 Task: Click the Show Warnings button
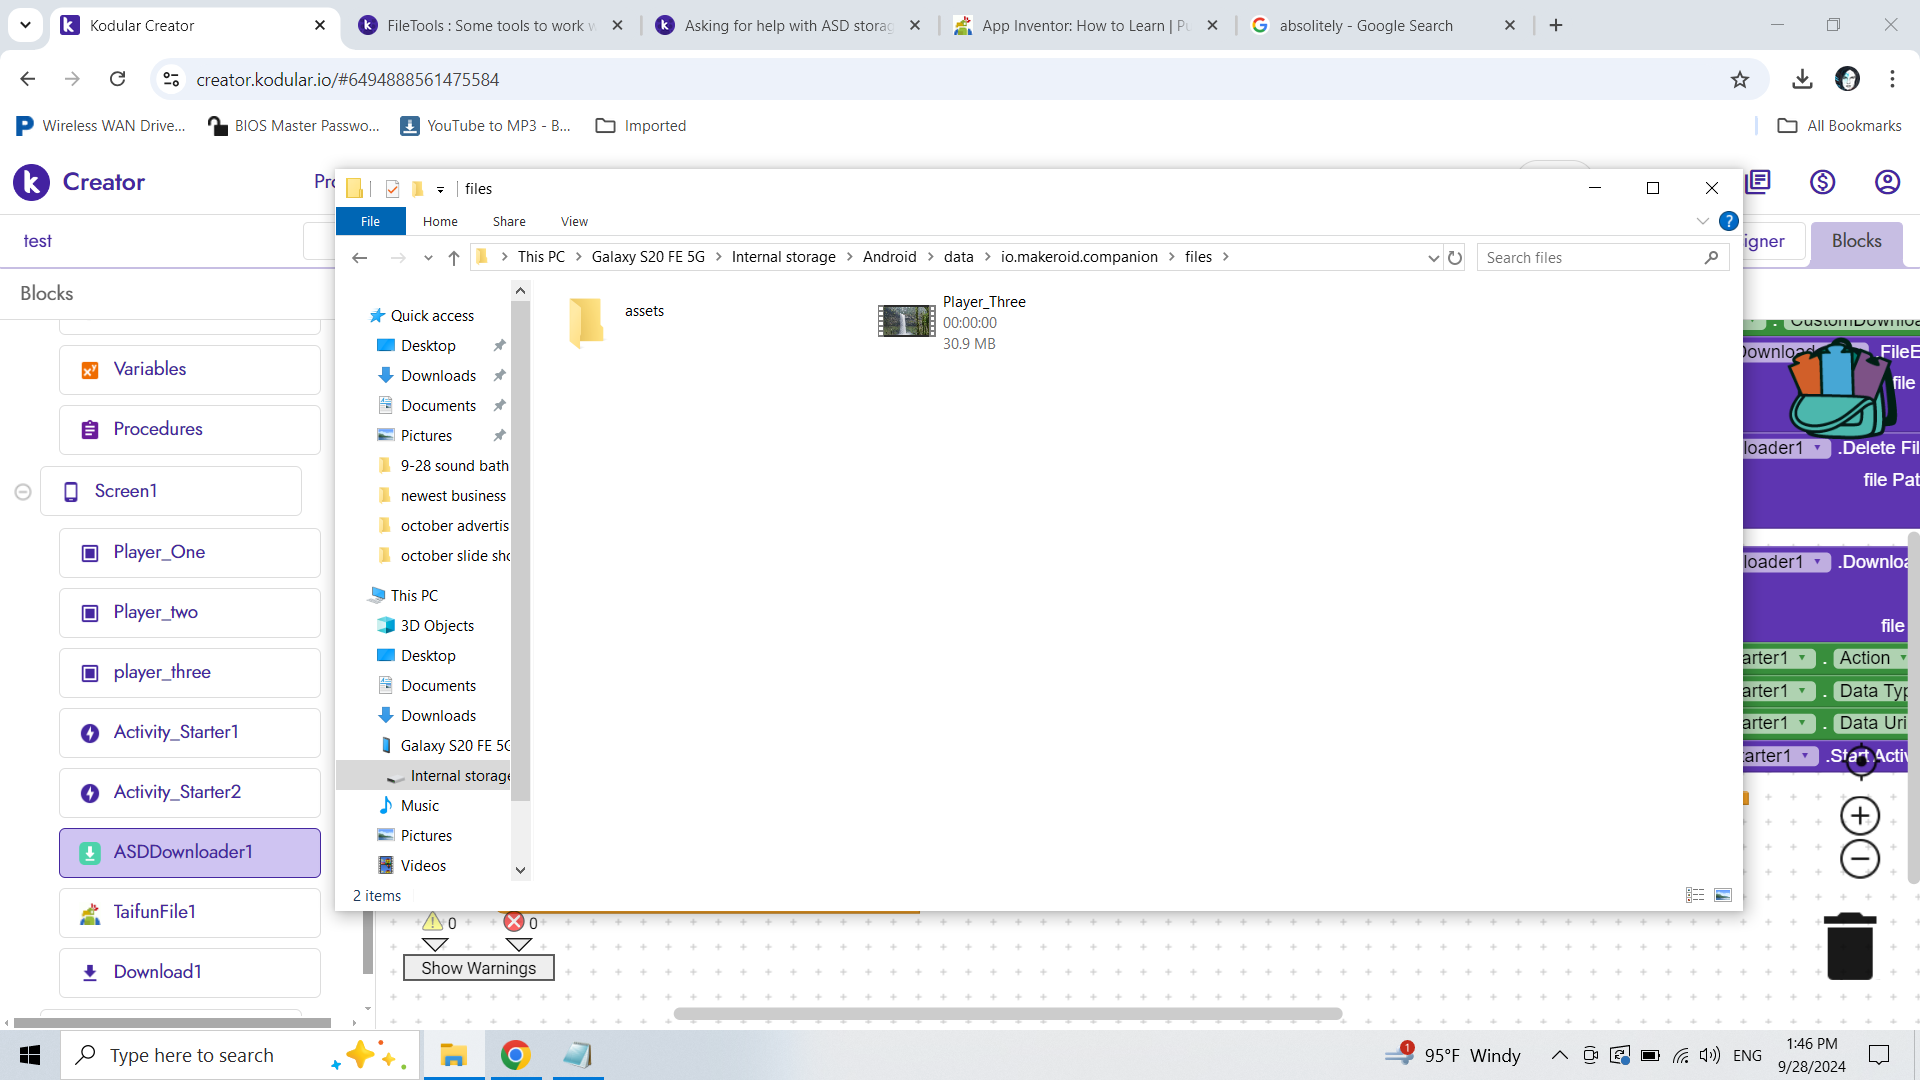(x=478, y=968)
